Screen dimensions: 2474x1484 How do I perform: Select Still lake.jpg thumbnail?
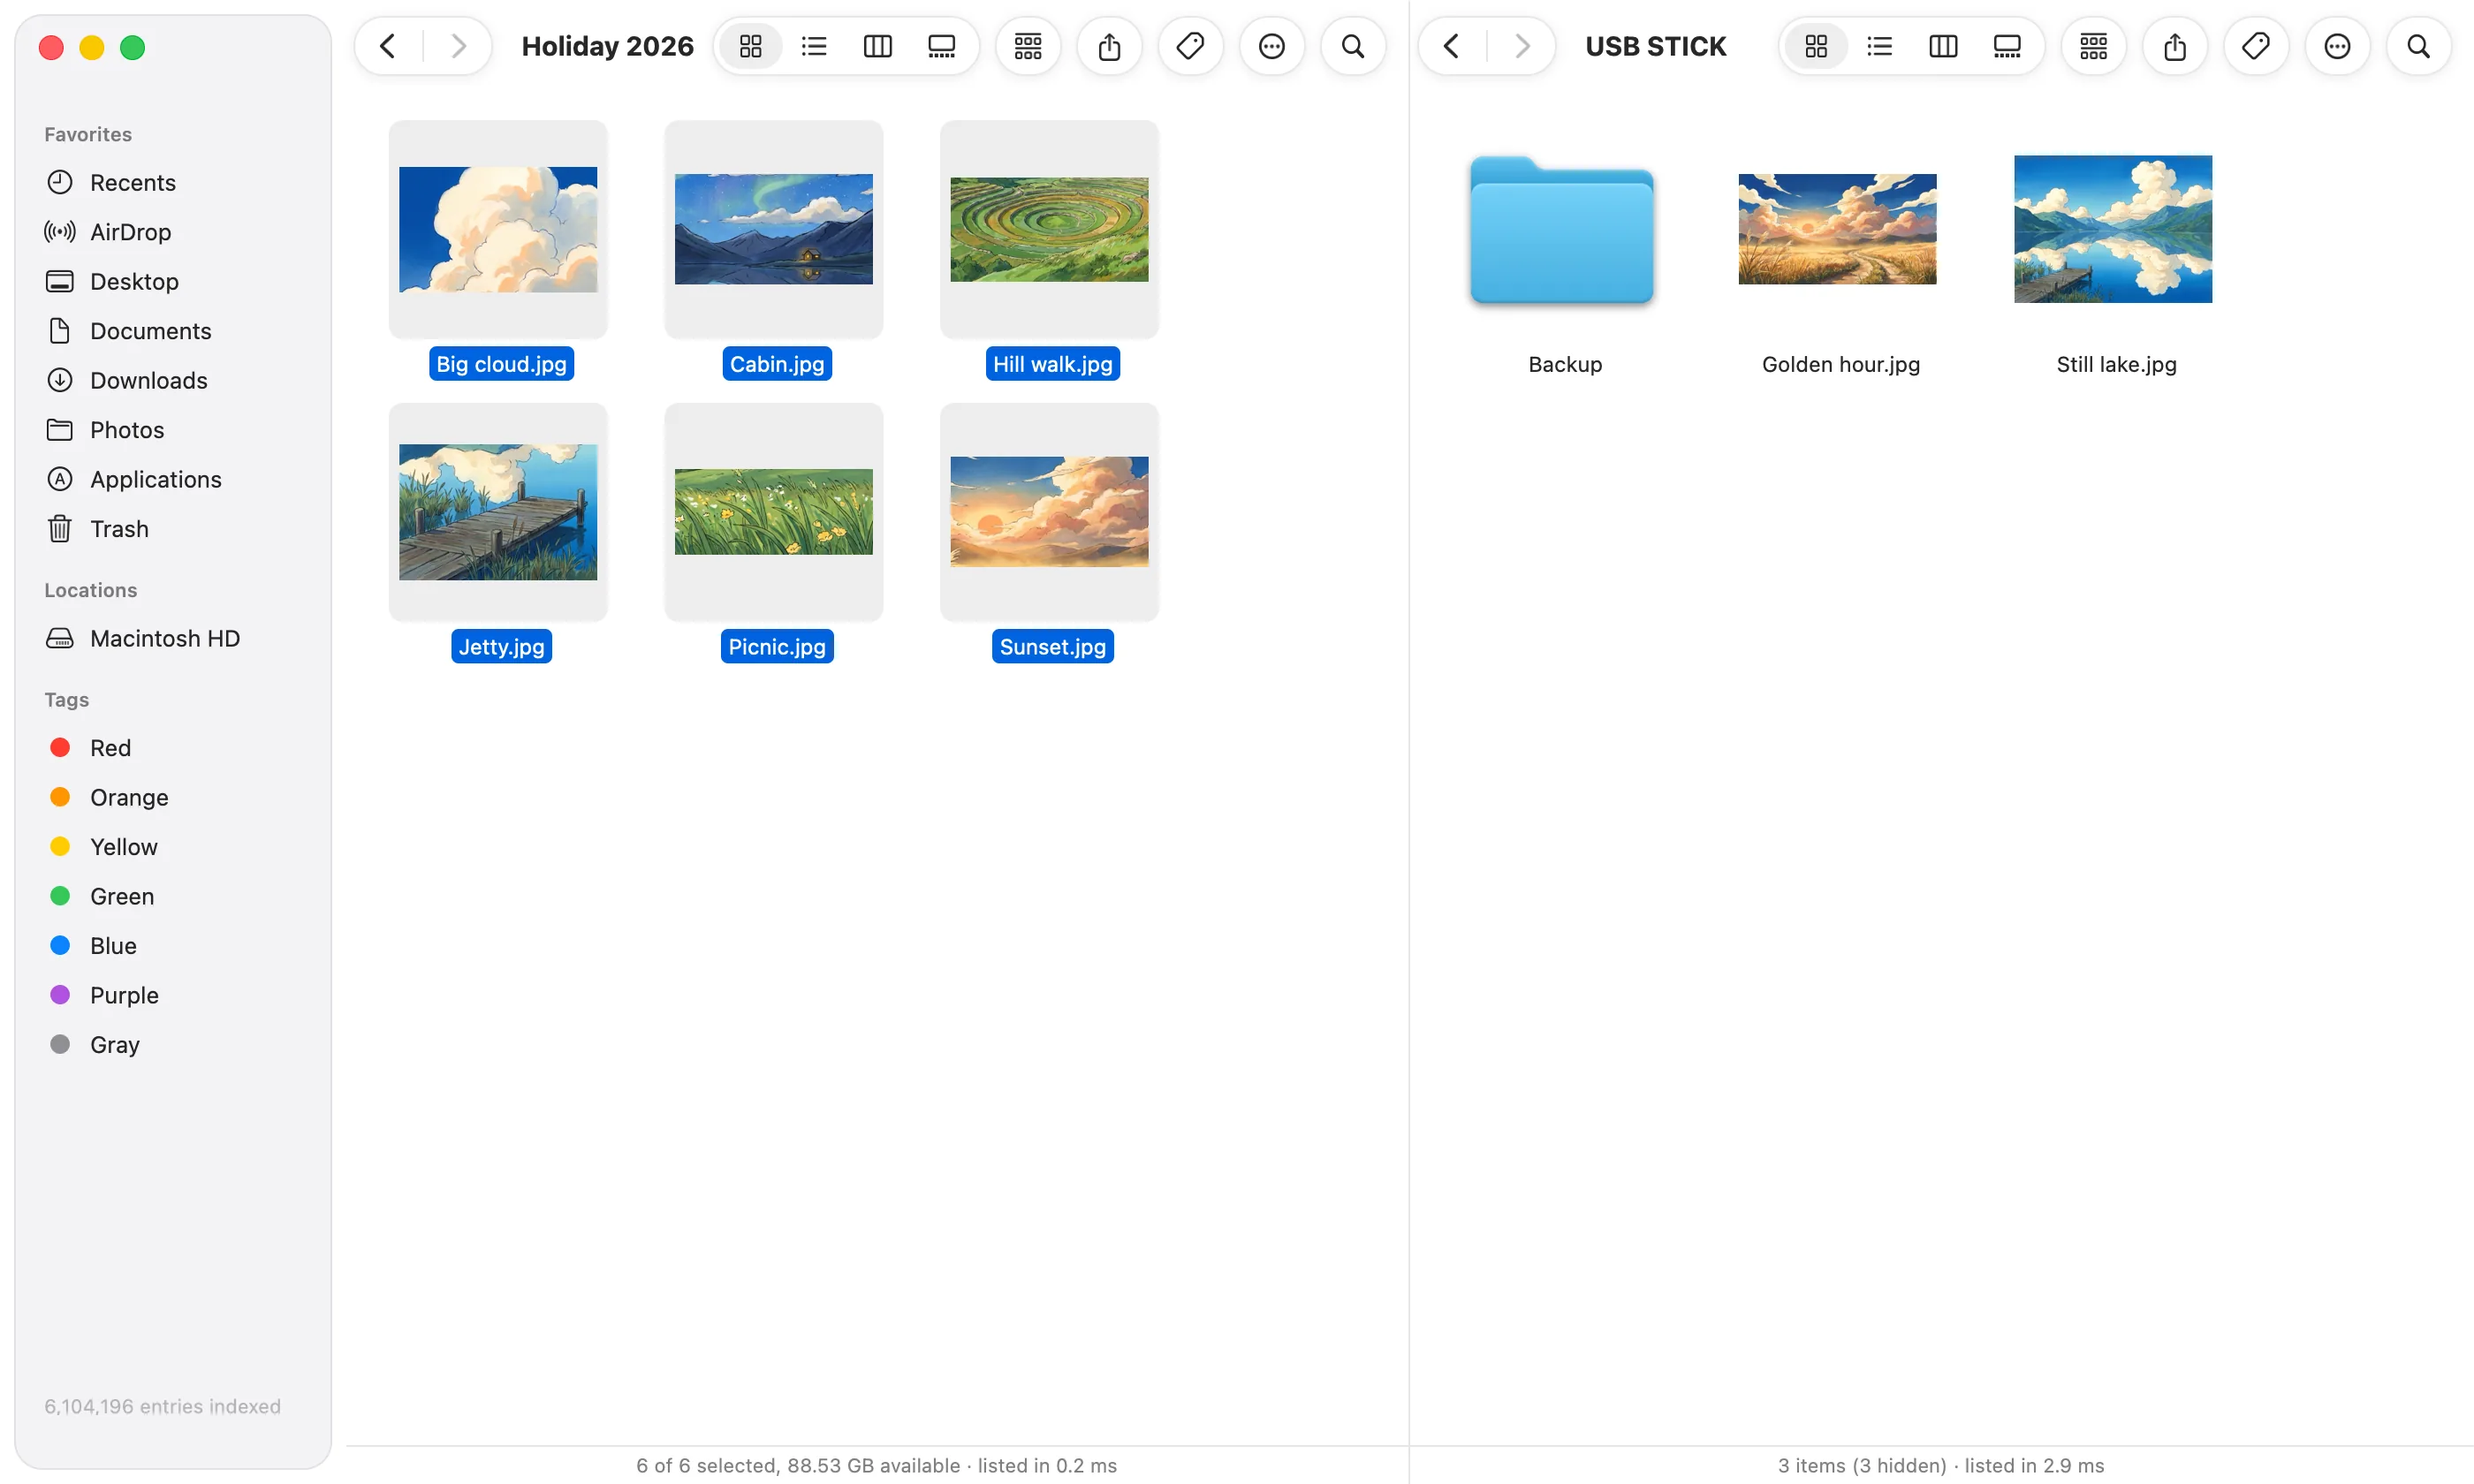2113,229
